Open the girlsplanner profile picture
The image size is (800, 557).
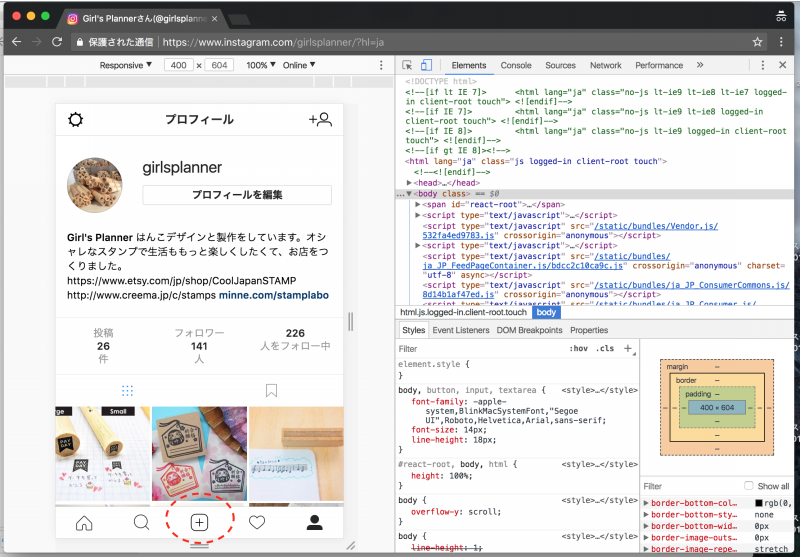tap(95, 185)
